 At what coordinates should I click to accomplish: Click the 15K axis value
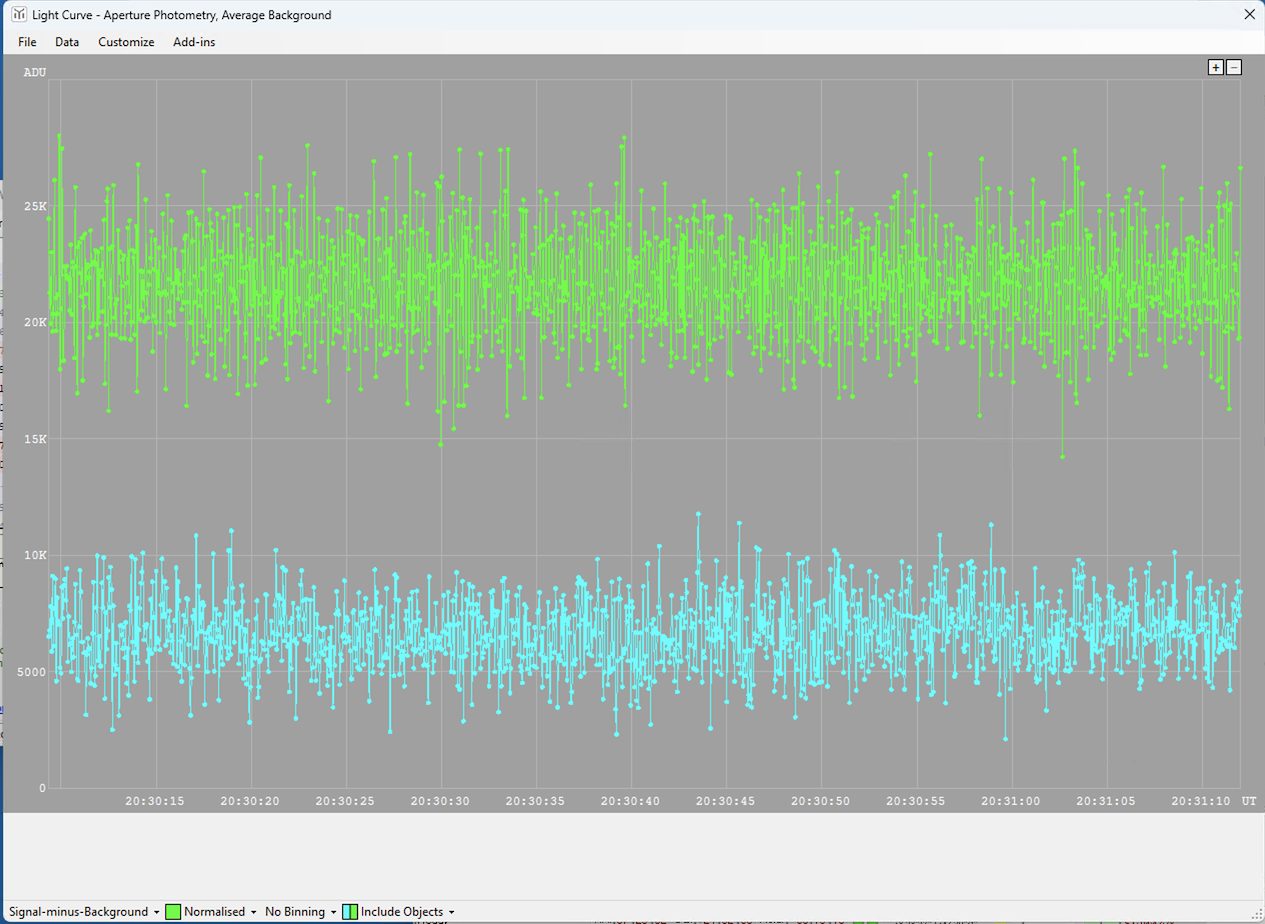35,439
